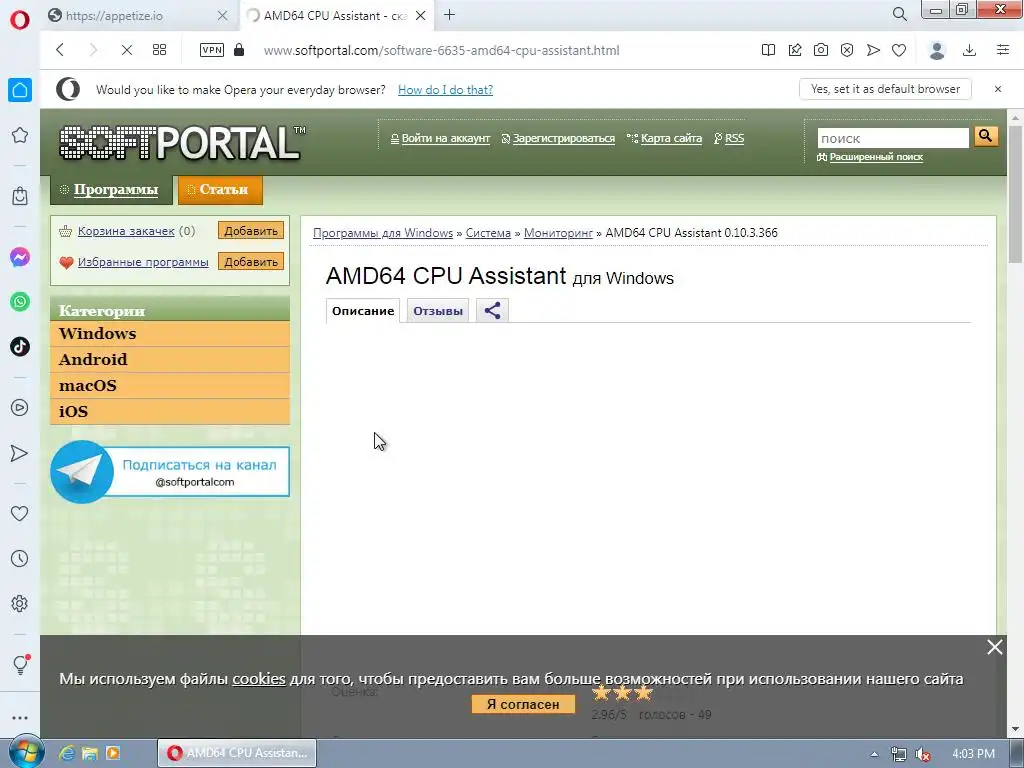Launch WhatsApp from sidebar
Viewport: 1024px width, 768px height.
point(20,302)
